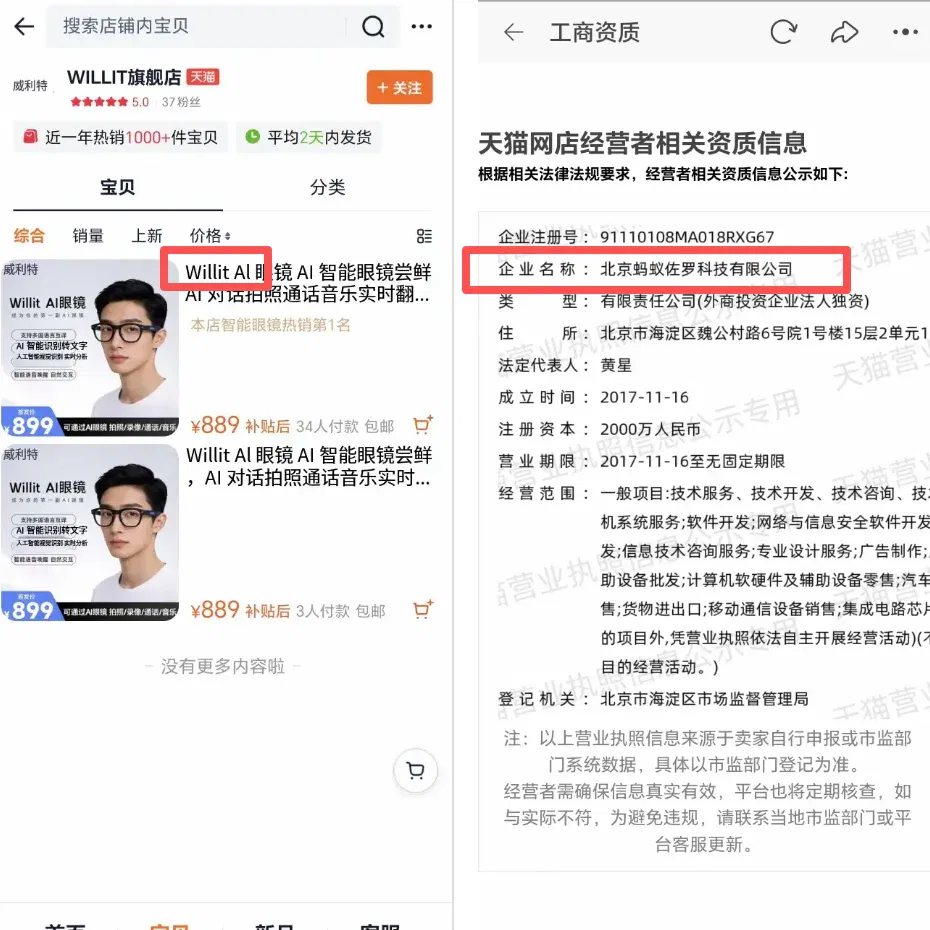Switch to the 分类 tab
Screen dimensions: 930x930
[x=327, y=187]
